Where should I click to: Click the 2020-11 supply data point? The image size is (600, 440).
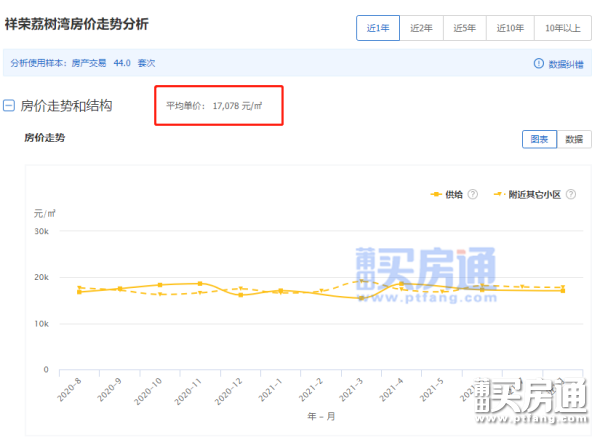(x=200, y=284)
